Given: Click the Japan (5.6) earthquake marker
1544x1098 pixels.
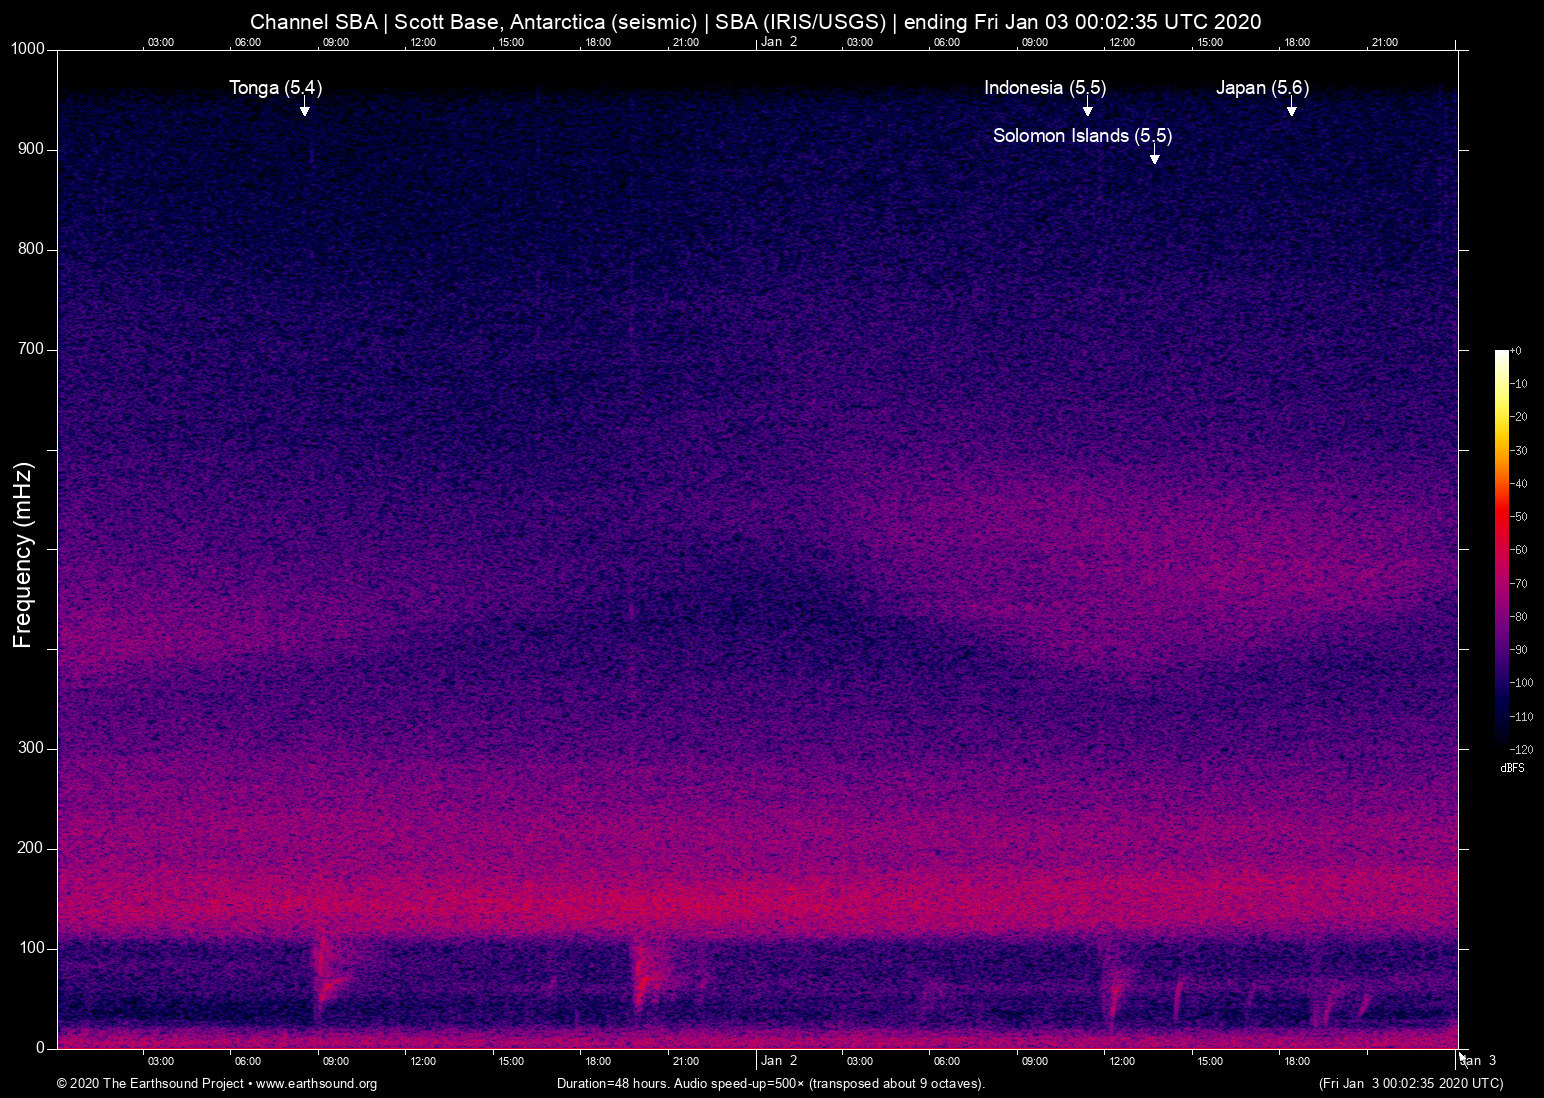Looking at the screenshot, I should click(1262, 88).
